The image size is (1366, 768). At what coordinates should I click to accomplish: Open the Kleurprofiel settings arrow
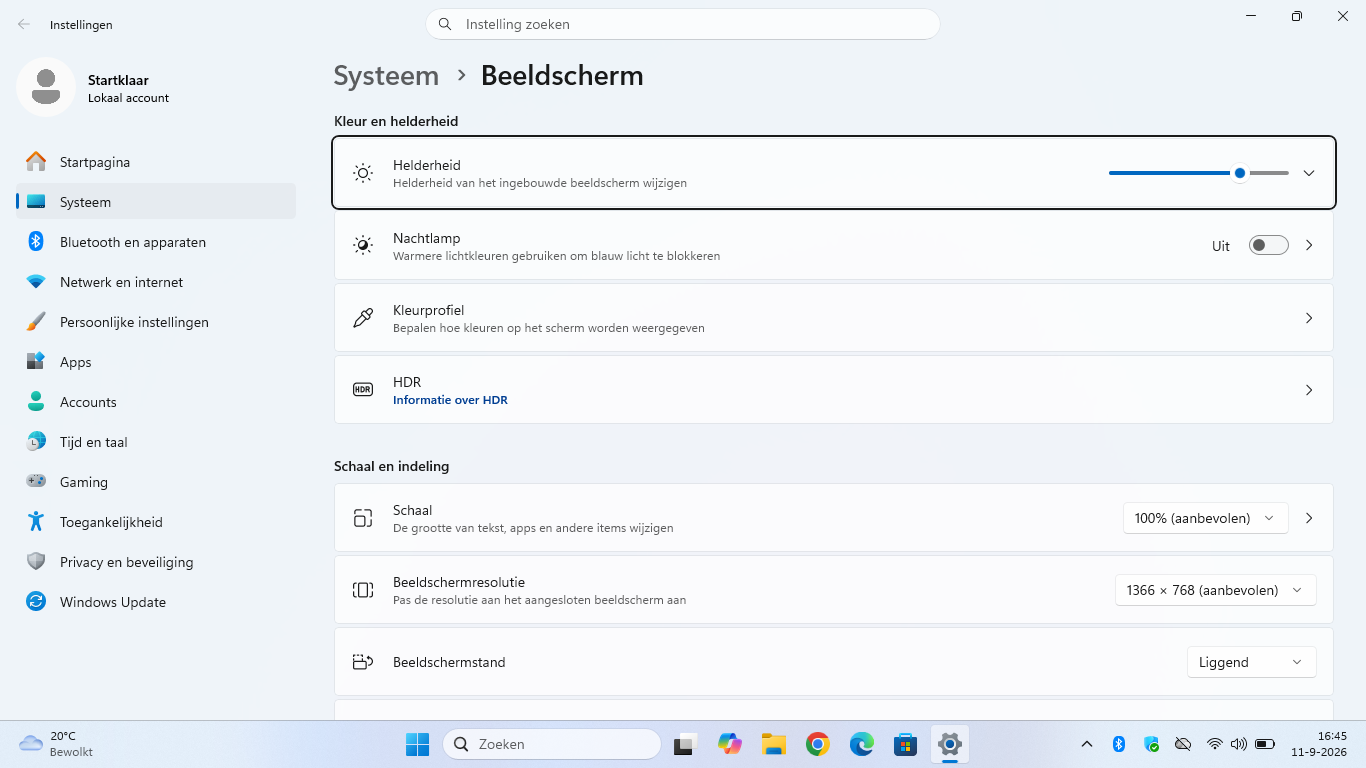tap(1309, 318)
